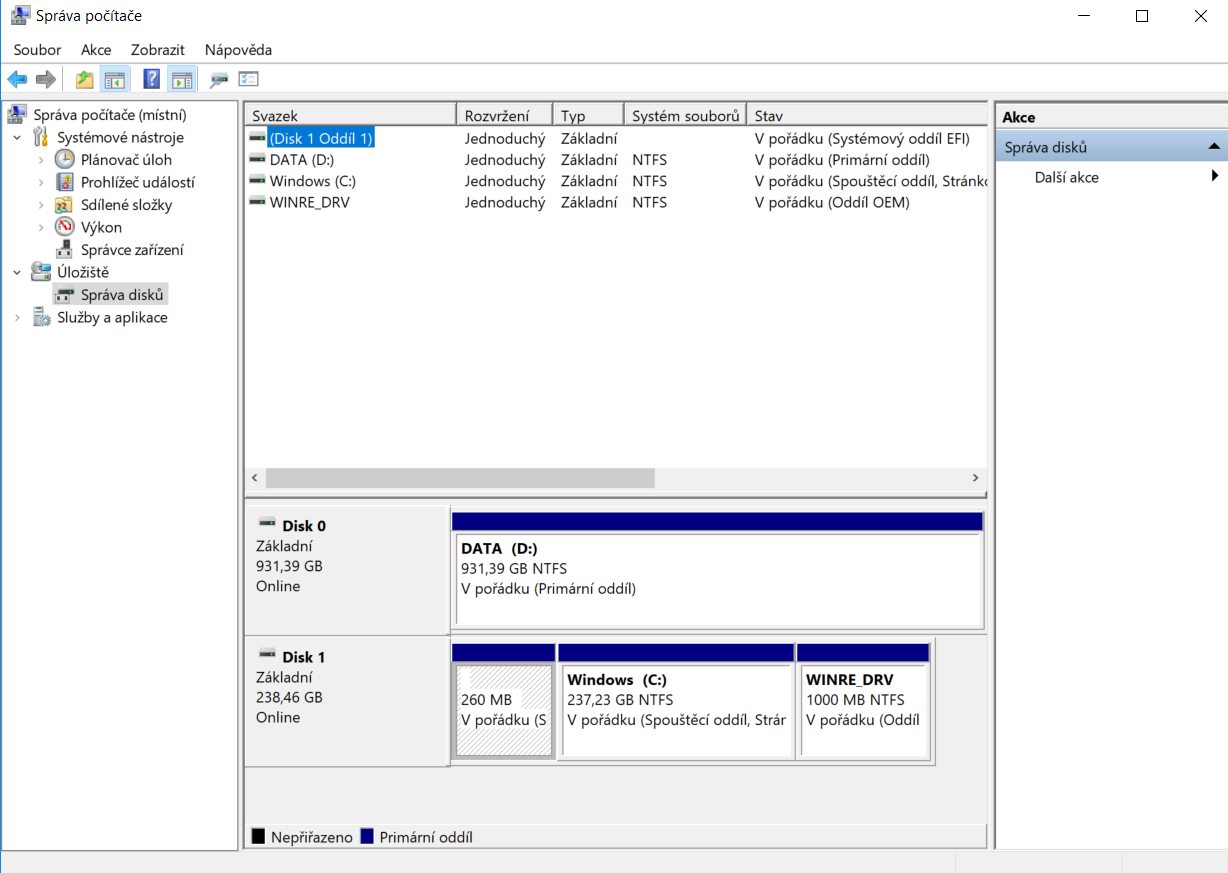Toggle the Show/Hide Console Tree toolbar icon
This screenshot has height=873, width=1228.
(x=114, y=79)
